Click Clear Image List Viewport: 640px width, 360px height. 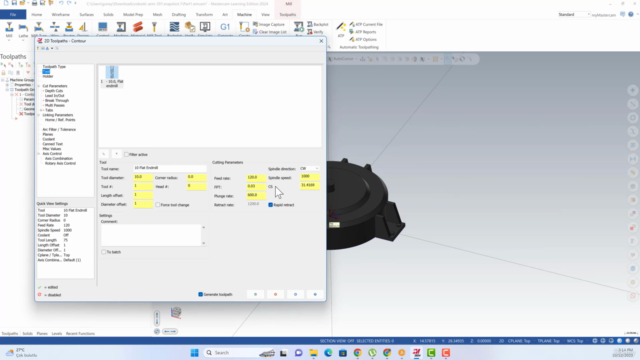[x=269, y=32]
